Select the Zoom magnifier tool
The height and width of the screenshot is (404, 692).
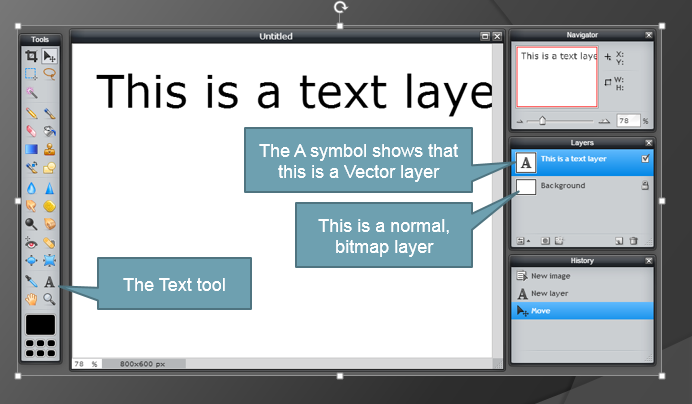pos(49,299)
